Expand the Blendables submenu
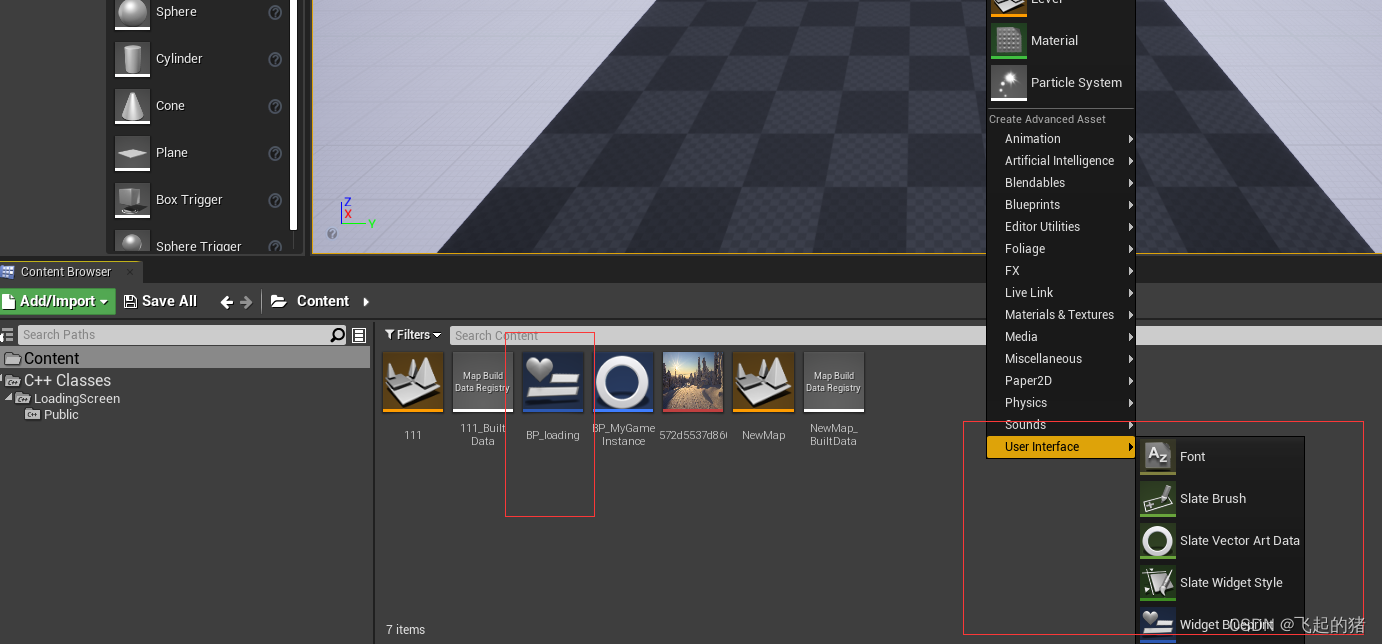This screenshot has width=1382, height=644. tap(1061, 183)
